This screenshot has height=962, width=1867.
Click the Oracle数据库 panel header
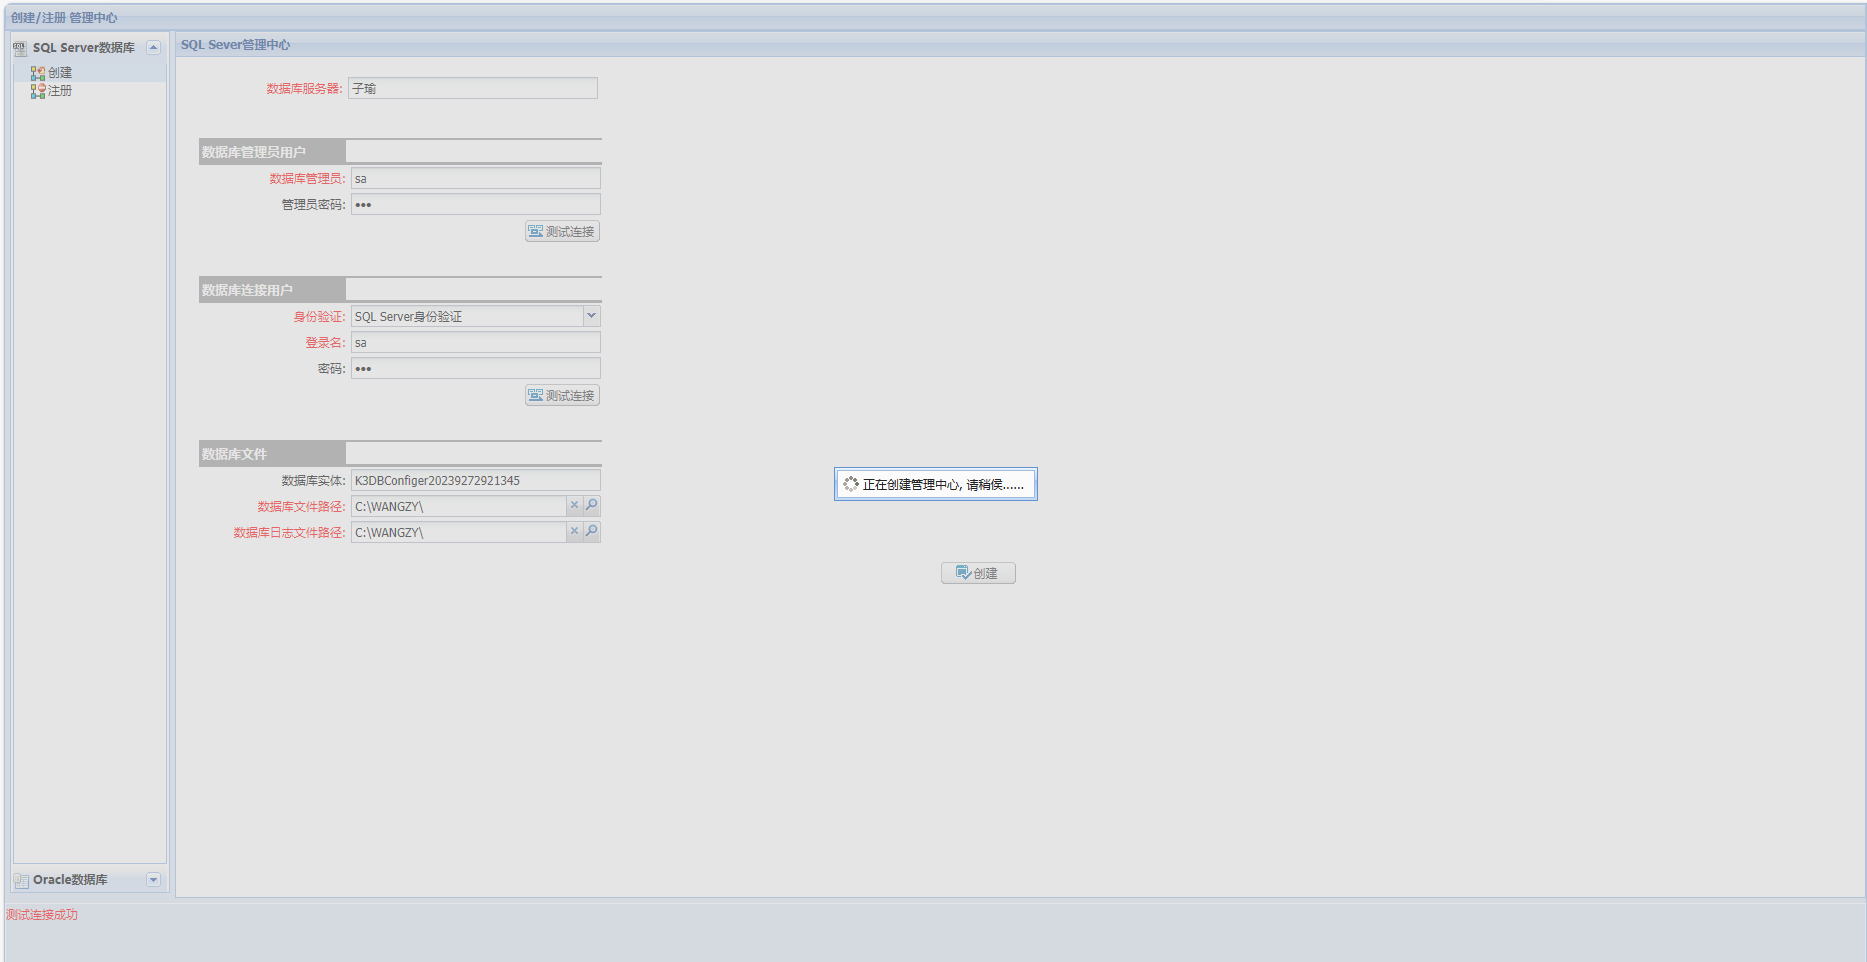tap(89, 880)
